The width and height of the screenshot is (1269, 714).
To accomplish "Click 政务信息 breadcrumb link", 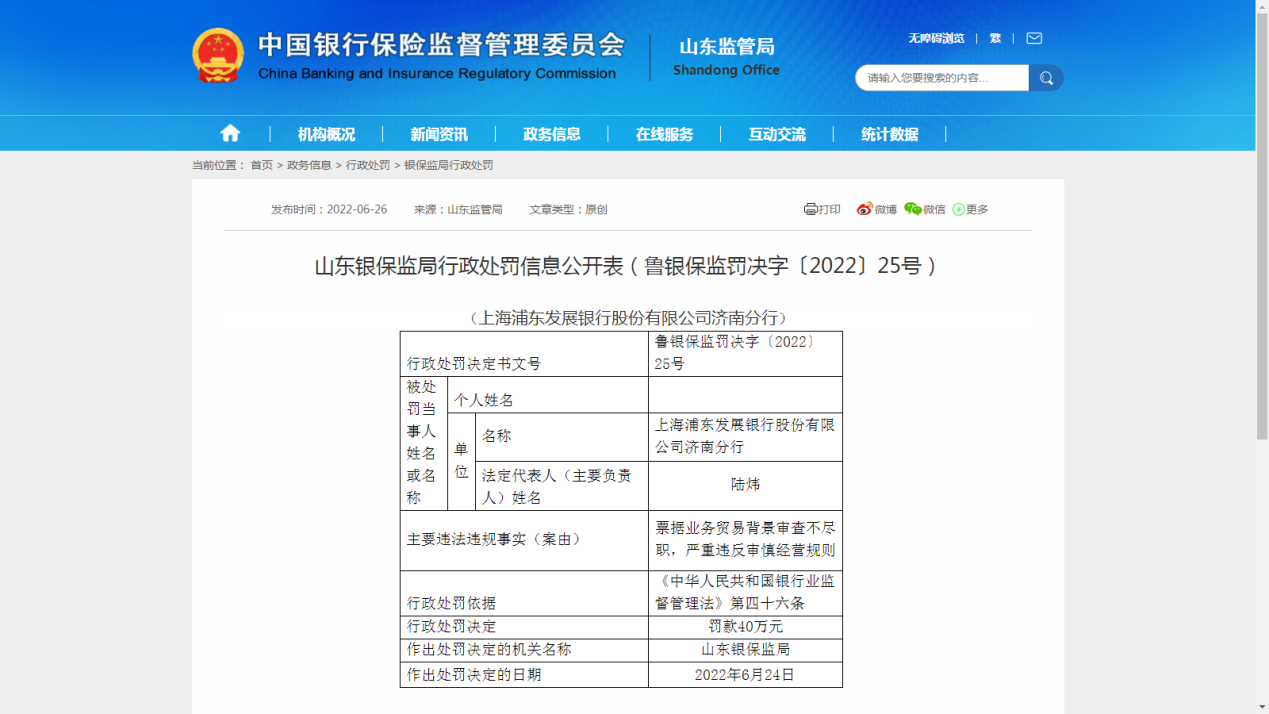I will (x=309, y=165).
